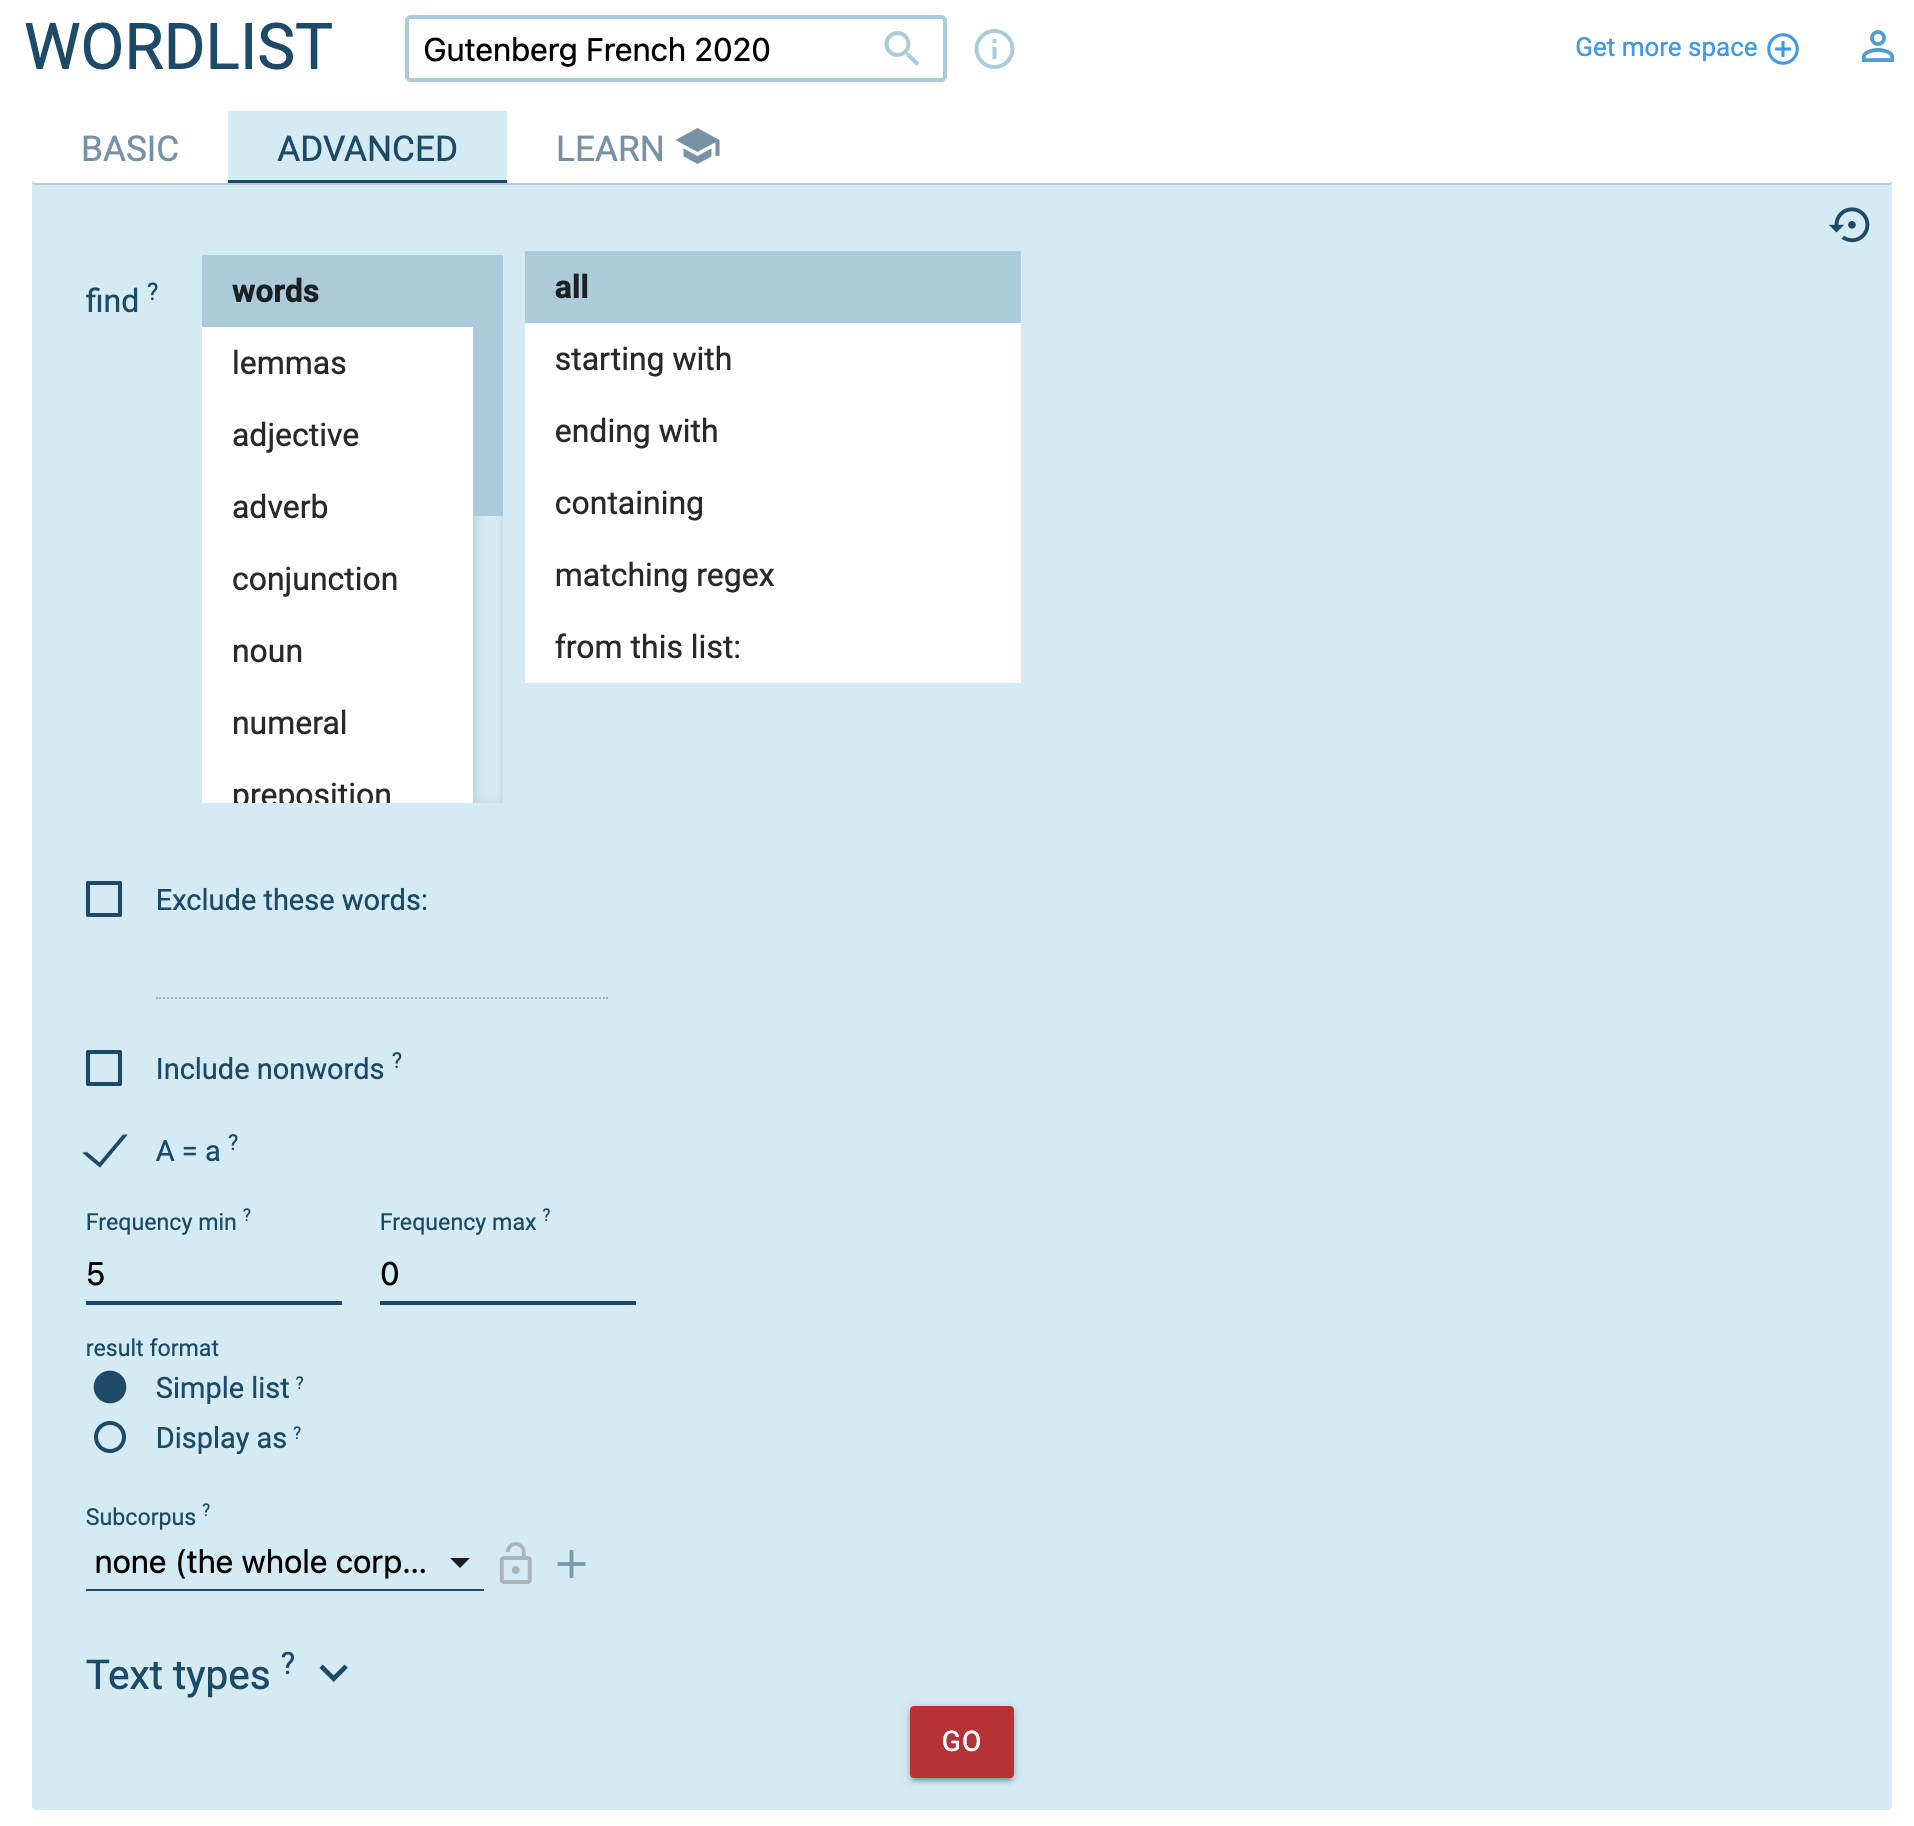Select the Simple list radio button
1914x1826 pixels.
coord(110,1387)
